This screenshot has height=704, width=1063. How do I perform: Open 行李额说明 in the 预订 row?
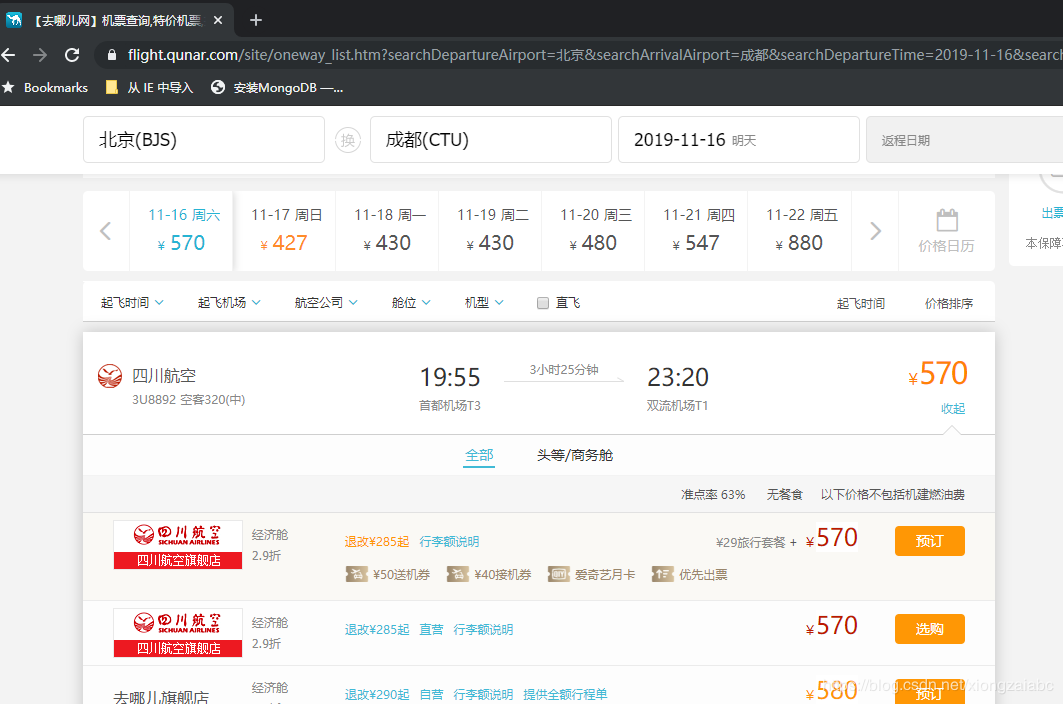(x=449, y=541)
